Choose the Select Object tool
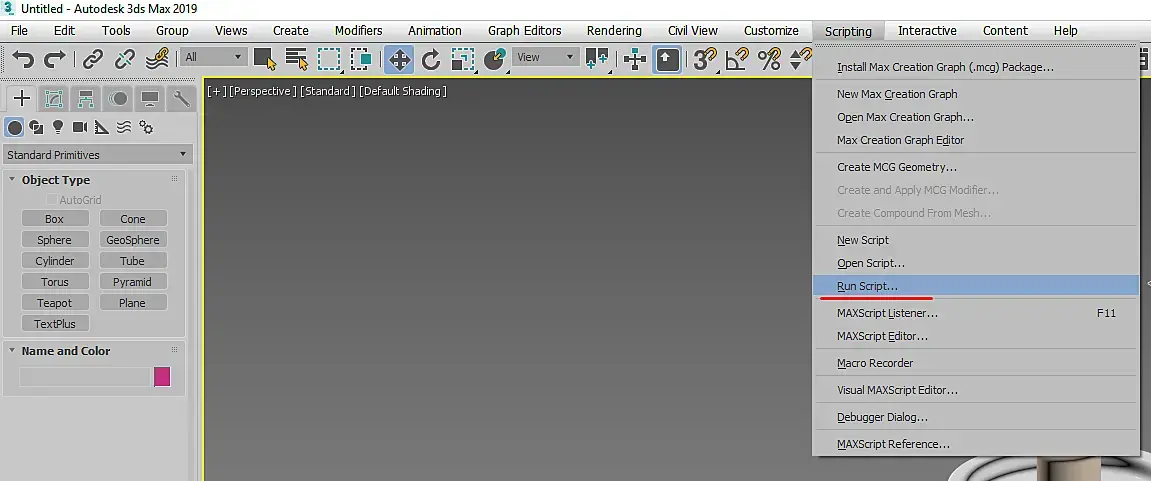The width and height of the screenshot is (1151, 481). click(265, 59)
